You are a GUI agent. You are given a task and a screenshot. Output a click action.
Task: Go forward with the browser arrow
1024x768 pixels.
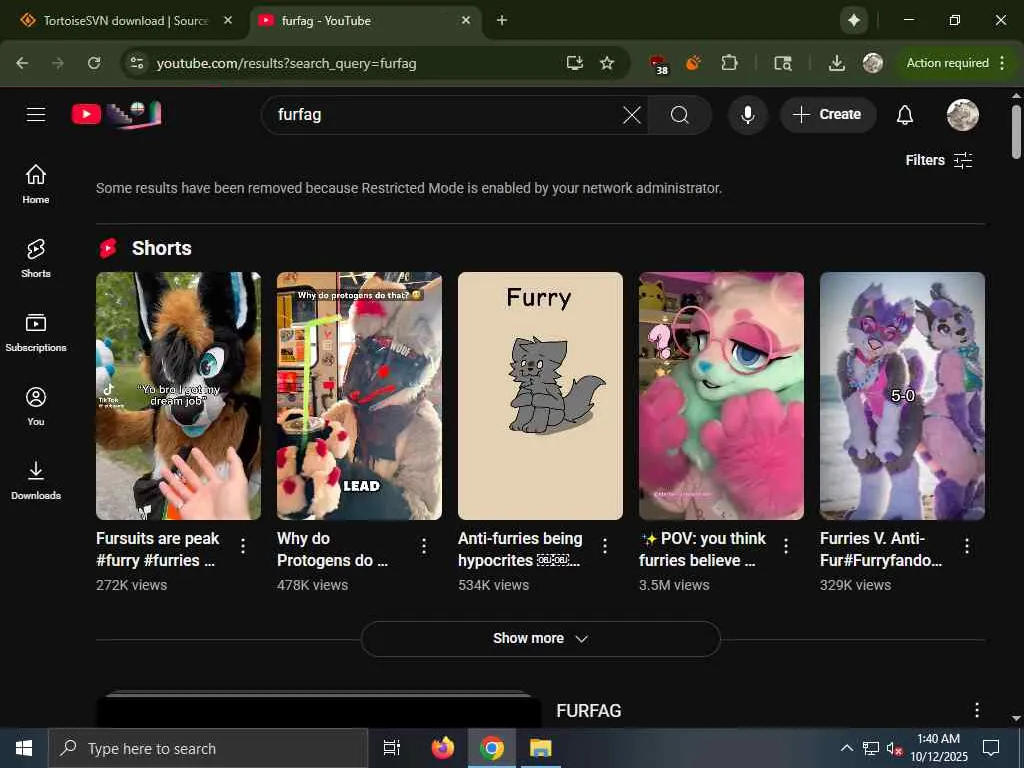click(58, 63)
